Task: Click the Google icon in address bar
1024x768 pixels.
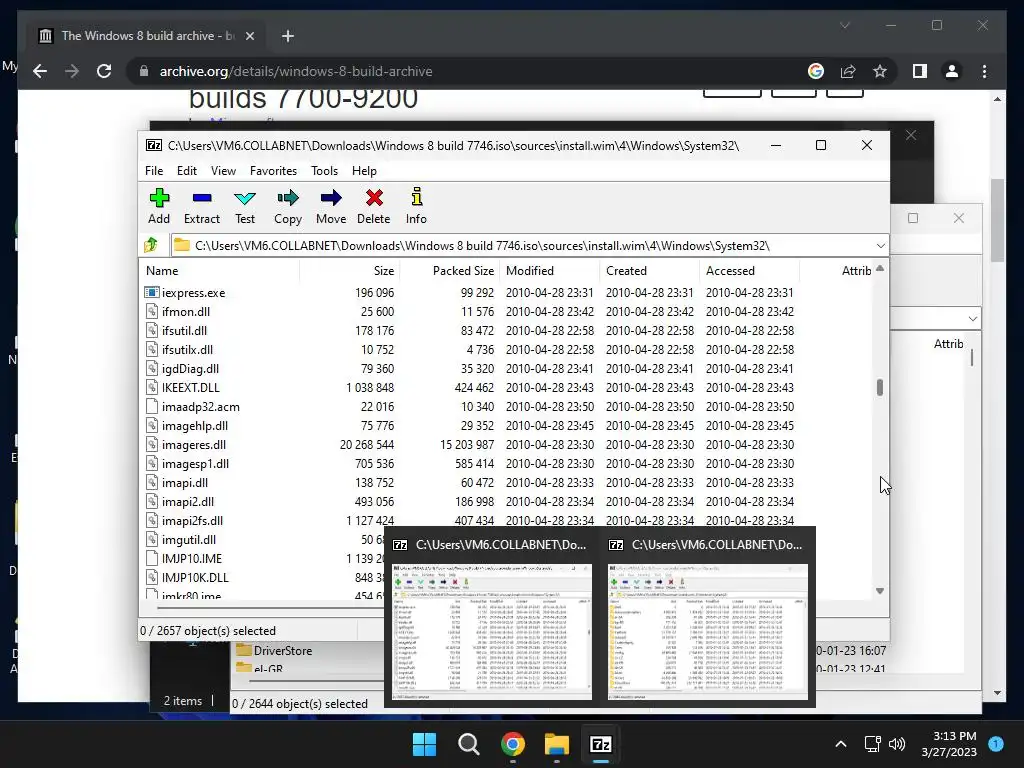Action: (816, 71)
